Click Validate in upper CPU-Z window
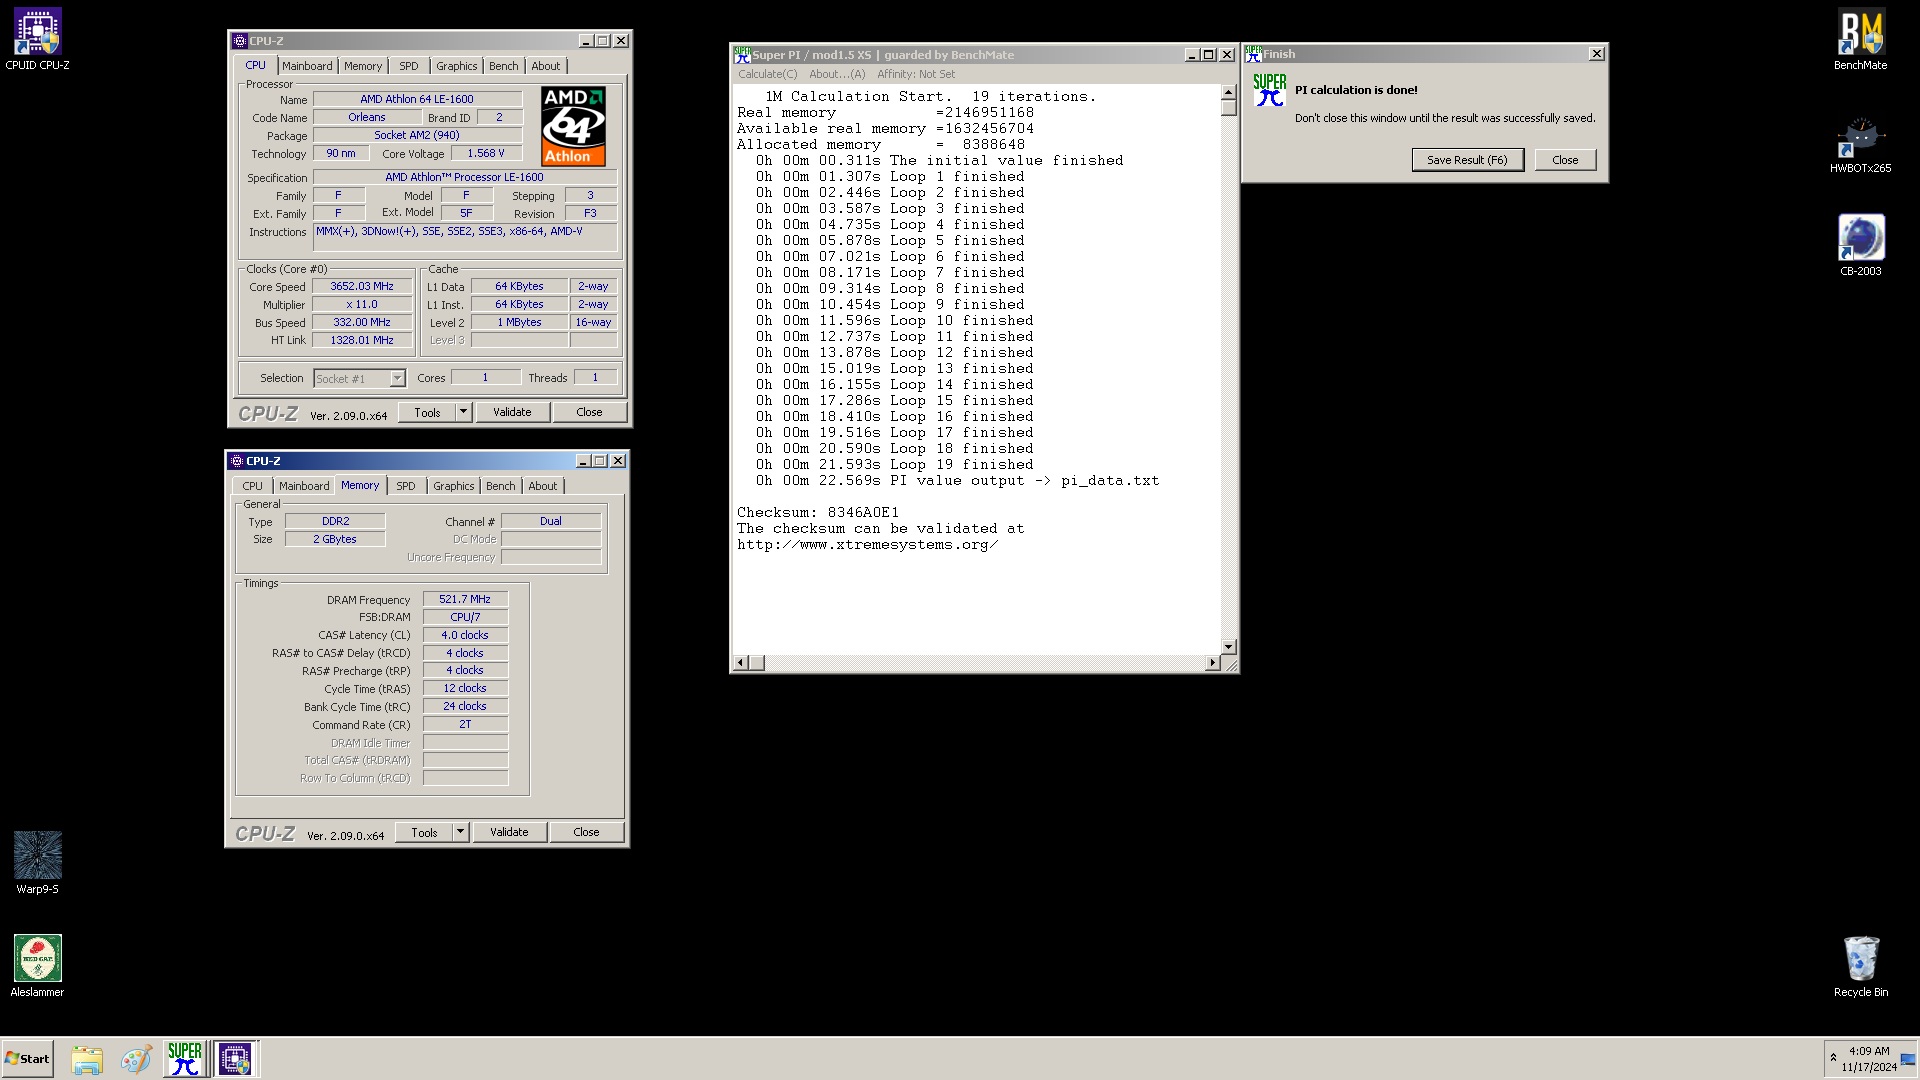Viewport: 1920px width, 1080px height. pos(512,412)
